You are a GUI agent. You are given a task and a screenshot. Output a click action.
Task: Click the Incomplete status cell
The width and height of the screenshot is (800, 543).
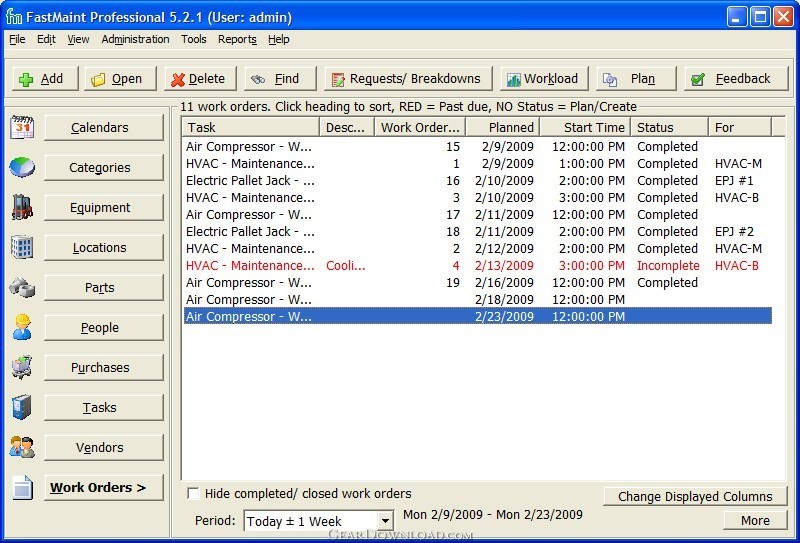pyautogui.click(x=668, y=265)
